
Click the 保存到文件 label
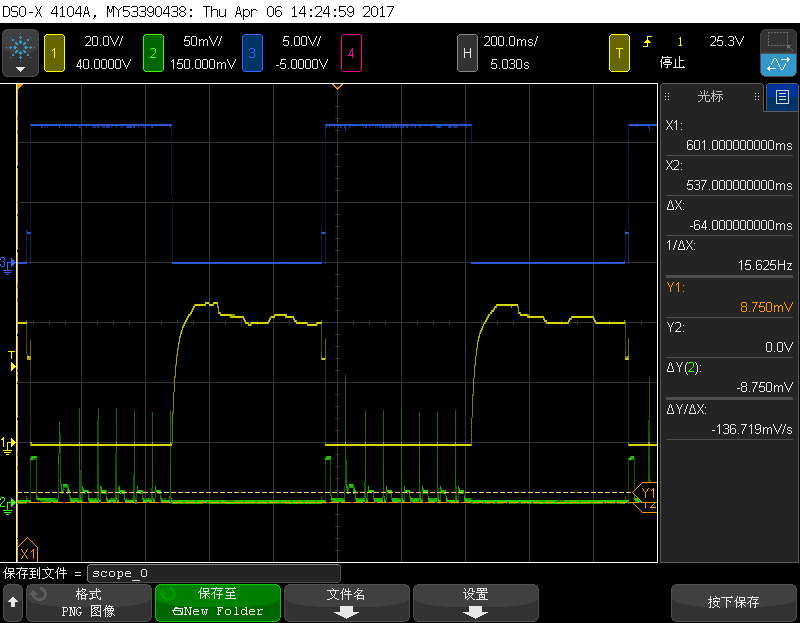pyautogui.click(x=35, y=574)
